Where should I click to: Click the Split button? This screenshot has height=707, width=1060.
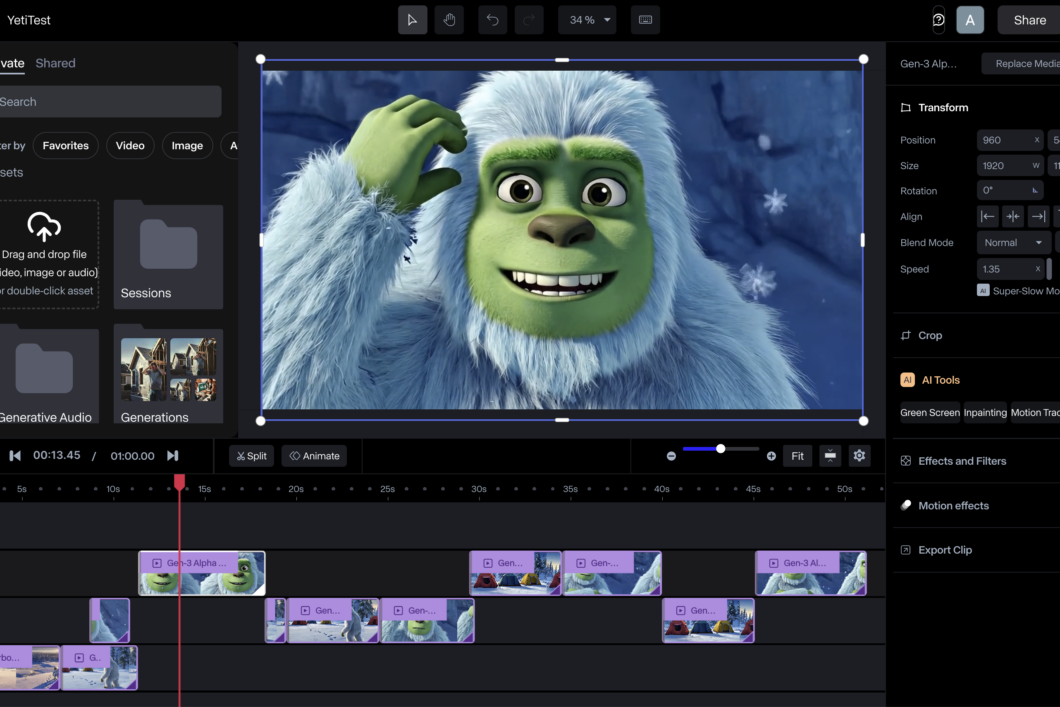click(x=251, y=456)
